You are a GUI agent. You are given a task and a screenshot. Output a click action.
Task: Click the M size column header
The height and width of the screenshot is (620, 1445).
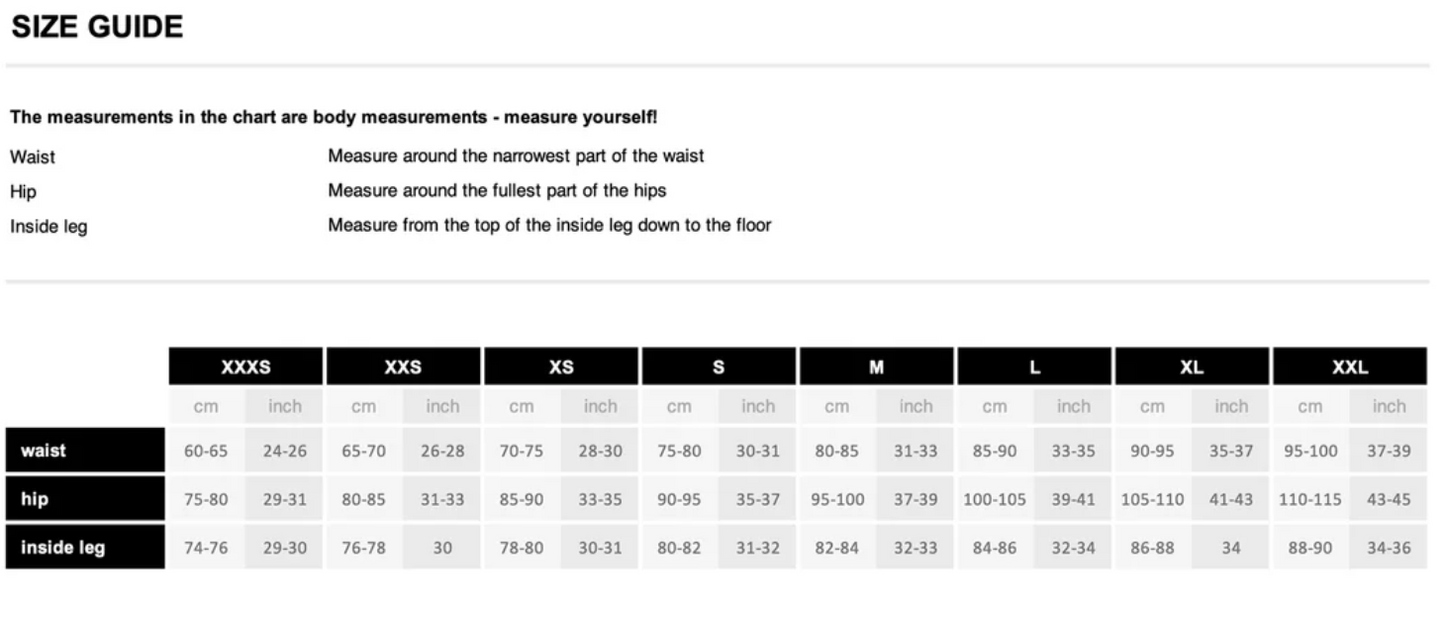tap(876, 367)
